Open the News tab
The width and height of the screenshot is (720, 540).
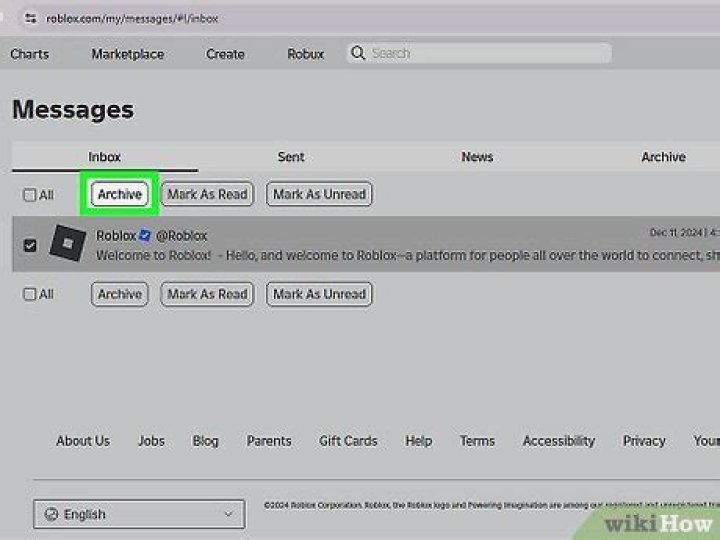[477, 157]
